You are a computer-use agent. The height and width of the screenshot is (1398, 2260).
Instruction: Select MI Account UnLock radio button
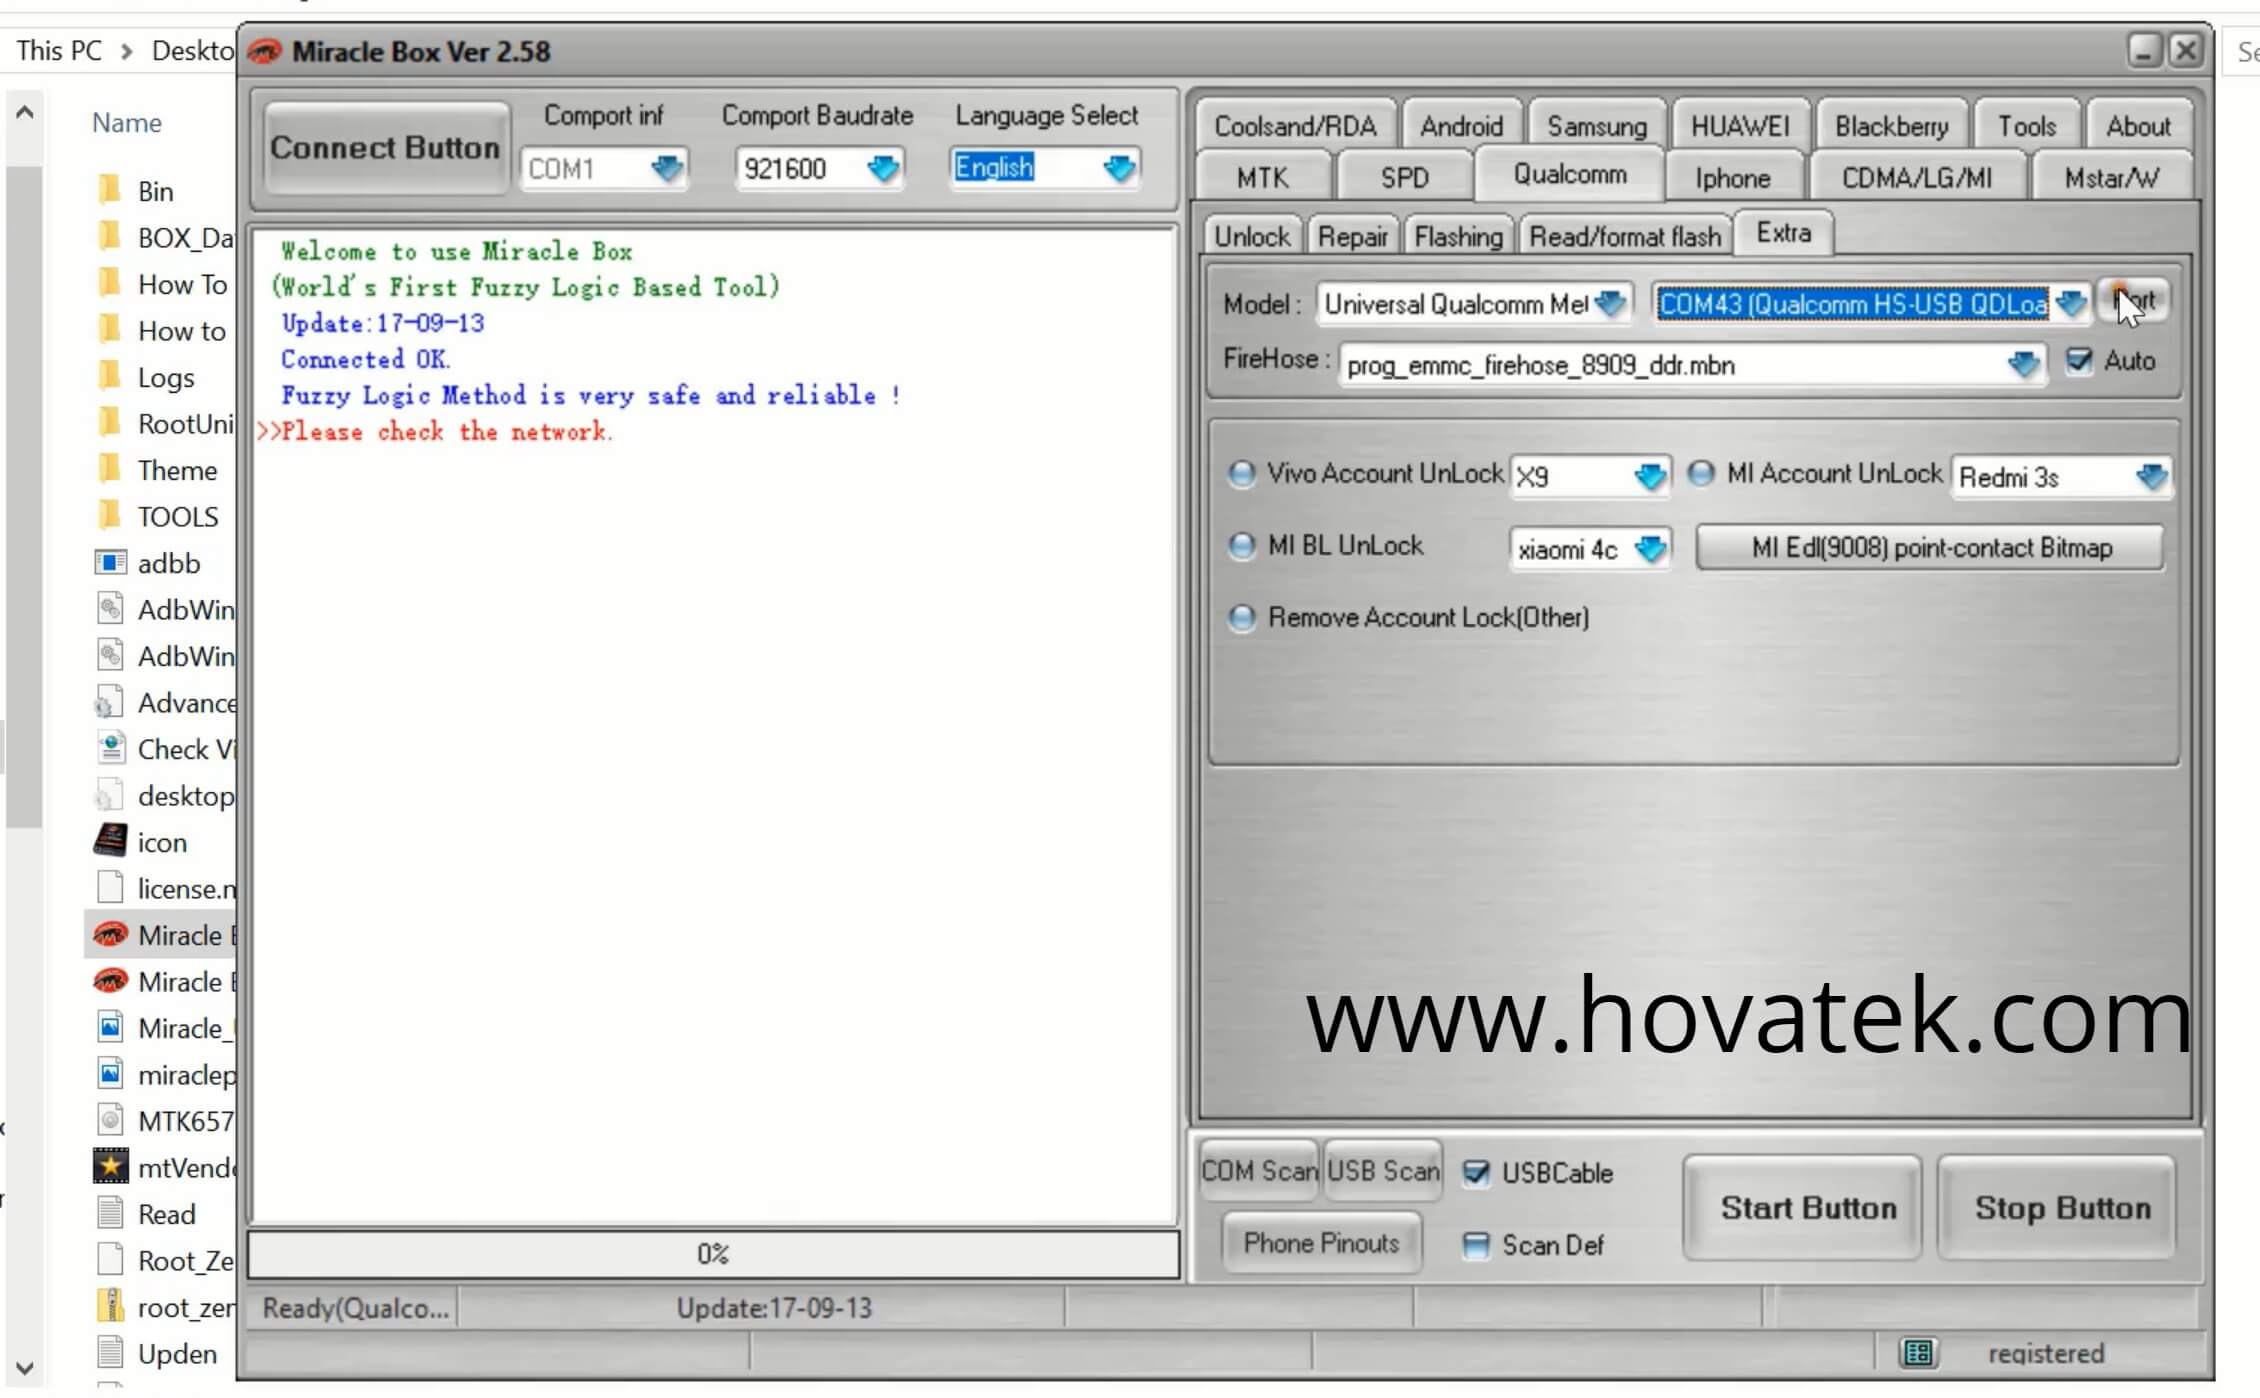(1701, 473)
